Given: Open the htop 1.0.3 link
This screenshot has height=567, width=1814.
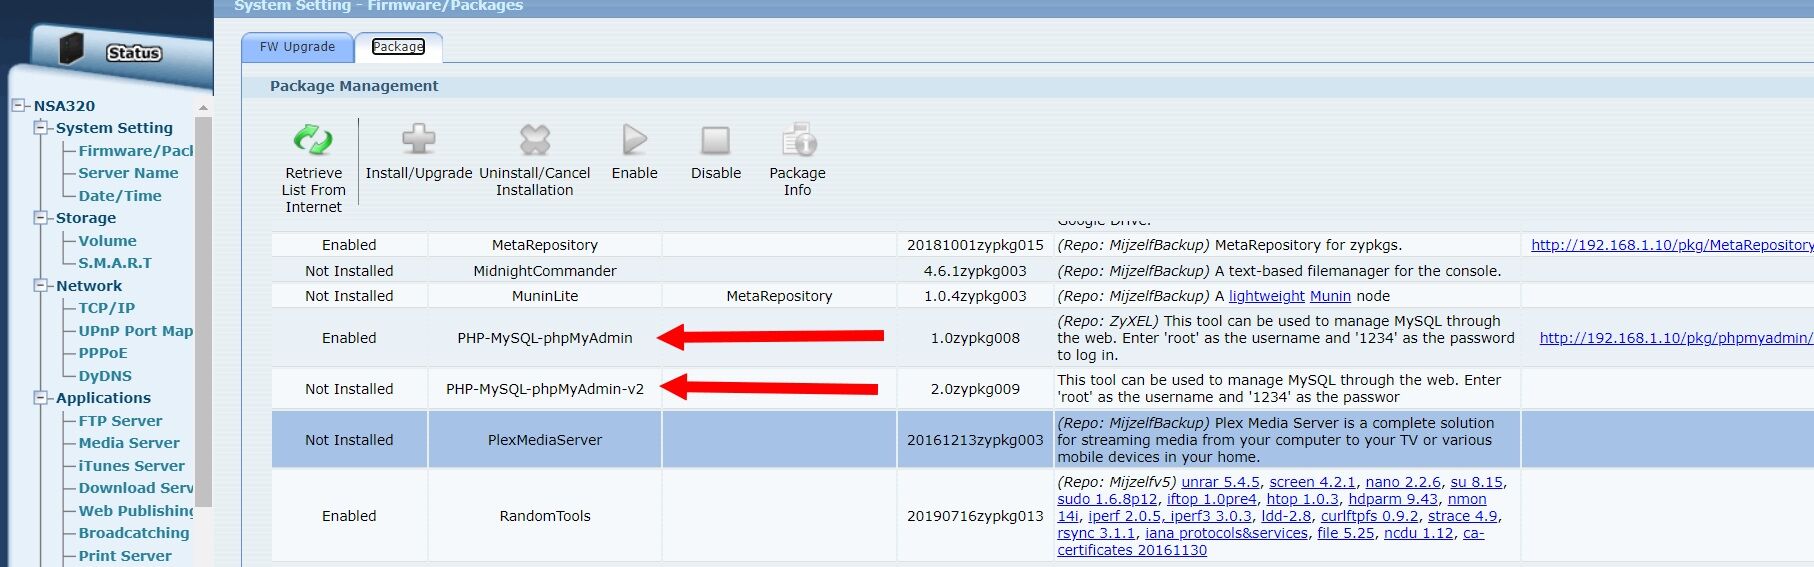Looking at the screenshot, I should 1302,498.
